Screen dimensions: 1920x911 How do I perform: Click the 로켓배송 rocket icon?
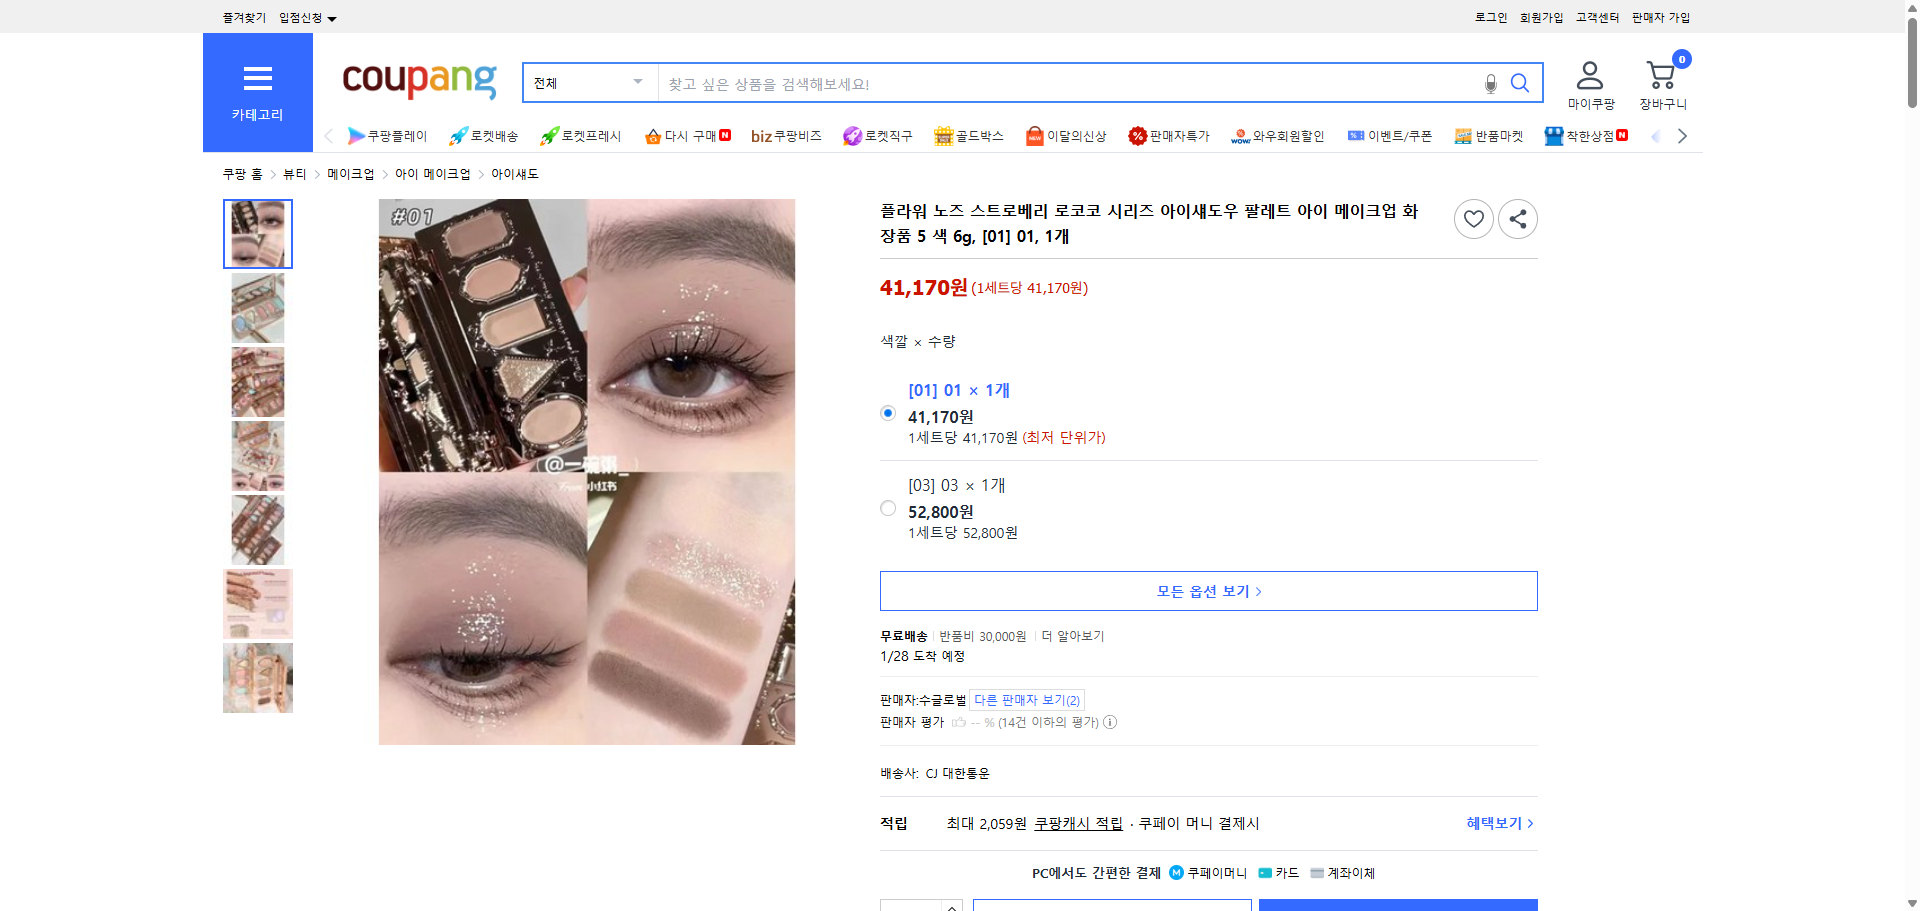tap(457, 135)
